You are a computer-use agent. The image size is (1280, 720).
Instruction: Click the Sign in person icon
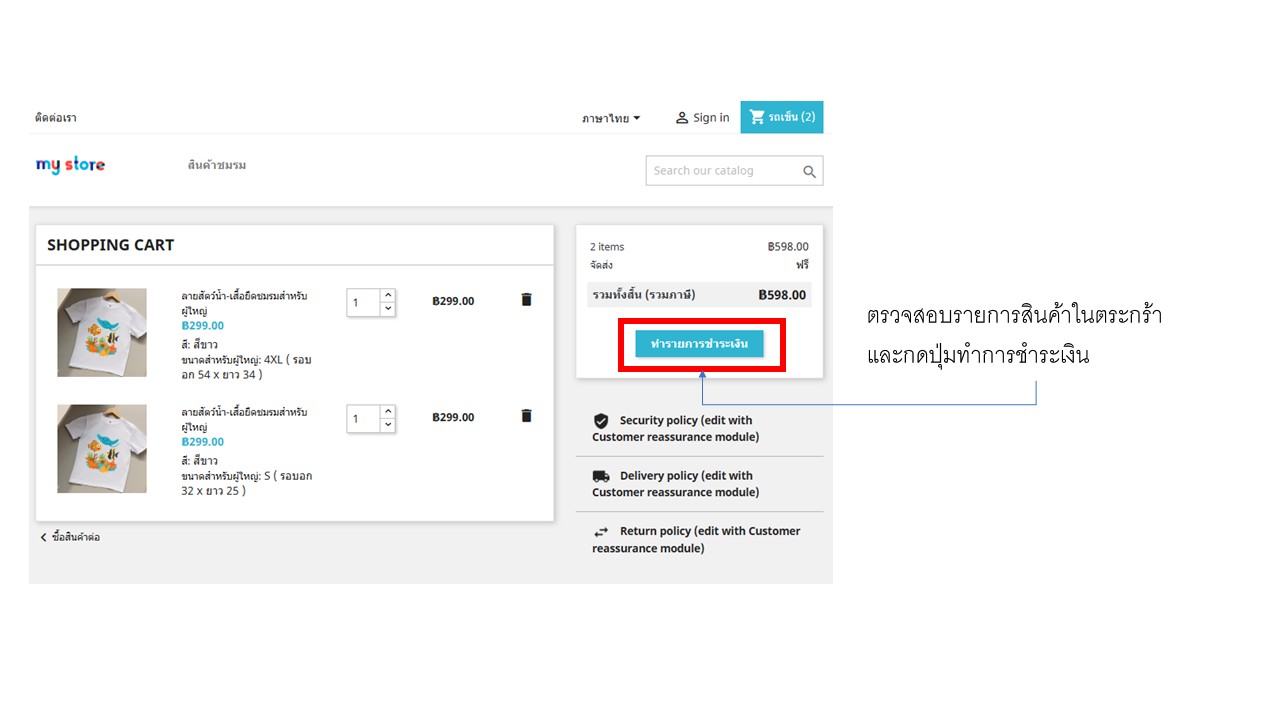click(x=682, y=118)
